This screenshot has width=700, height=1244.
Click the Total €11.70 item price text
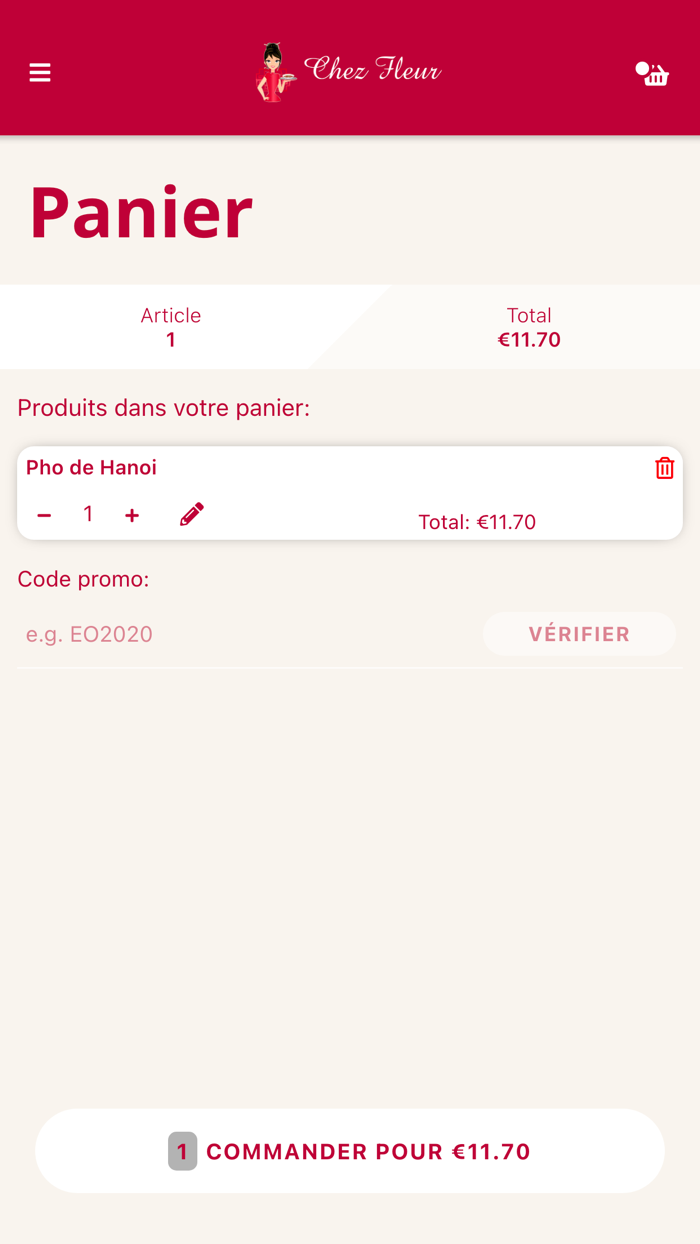click(477, 521)
